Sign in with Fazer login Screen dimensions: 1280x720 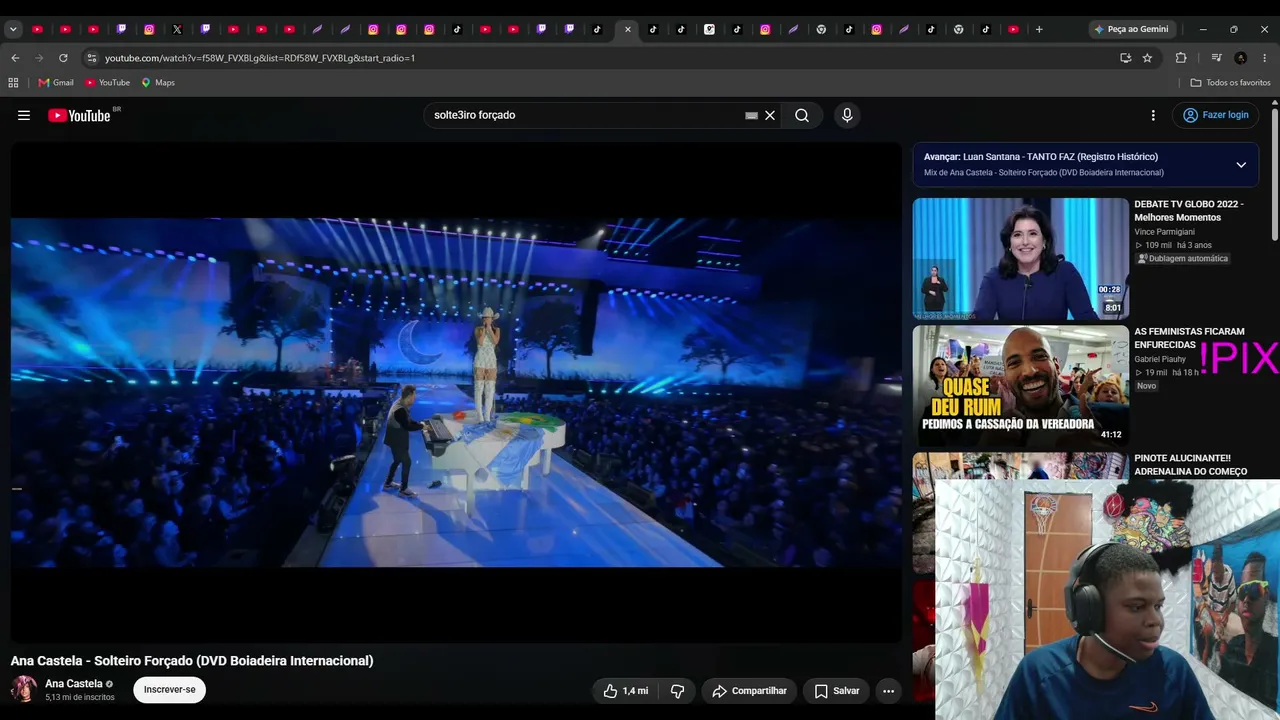pos(1216,115)
